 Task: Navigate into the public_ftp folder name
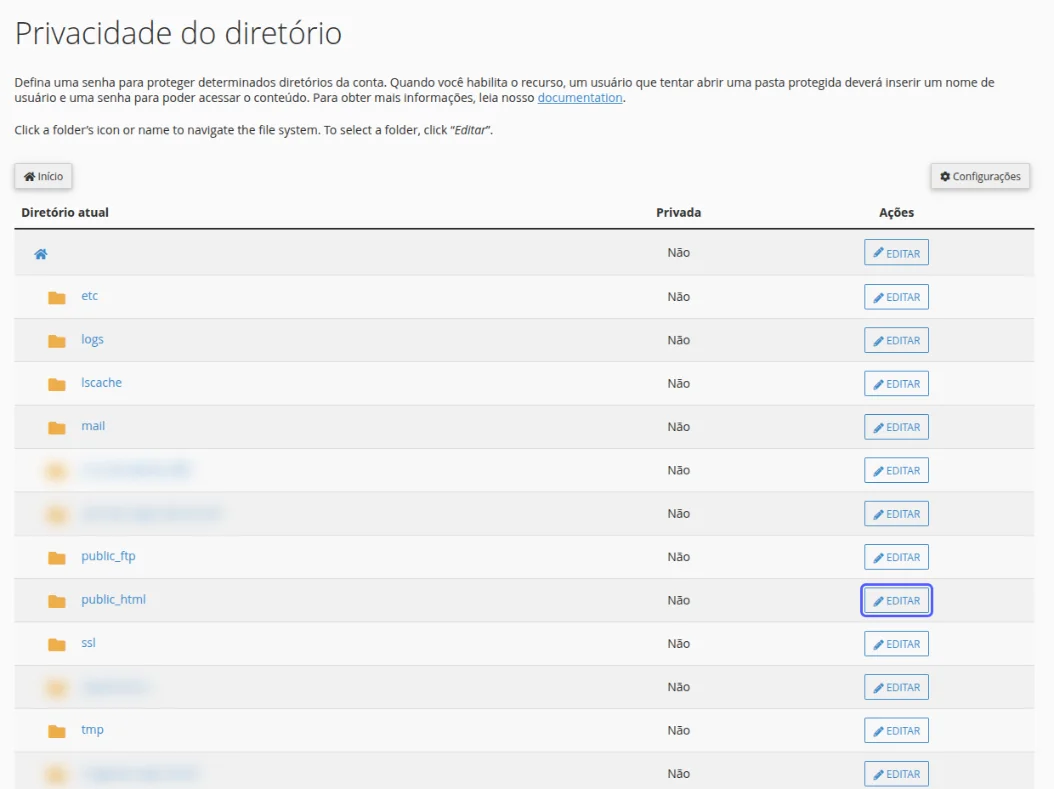(108, 556)
